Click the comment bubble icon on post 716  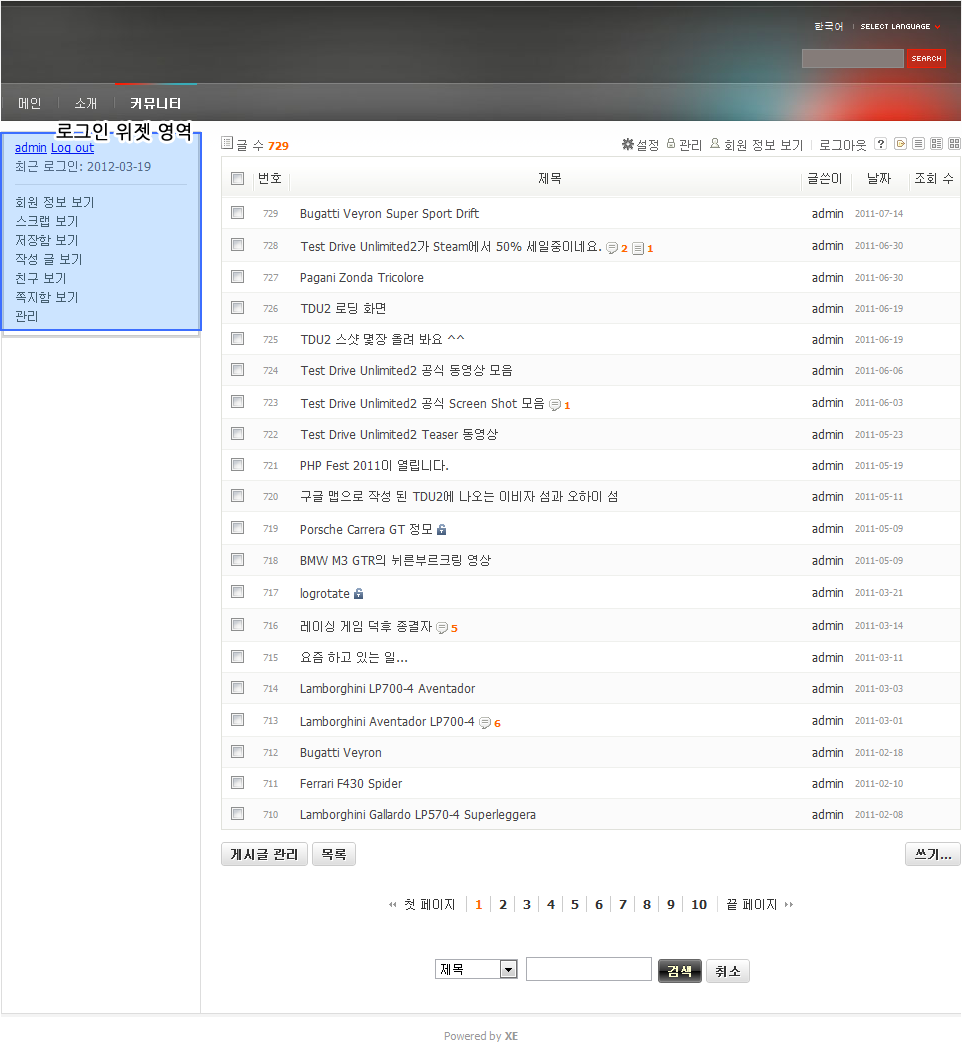click(x=442, y=628)
